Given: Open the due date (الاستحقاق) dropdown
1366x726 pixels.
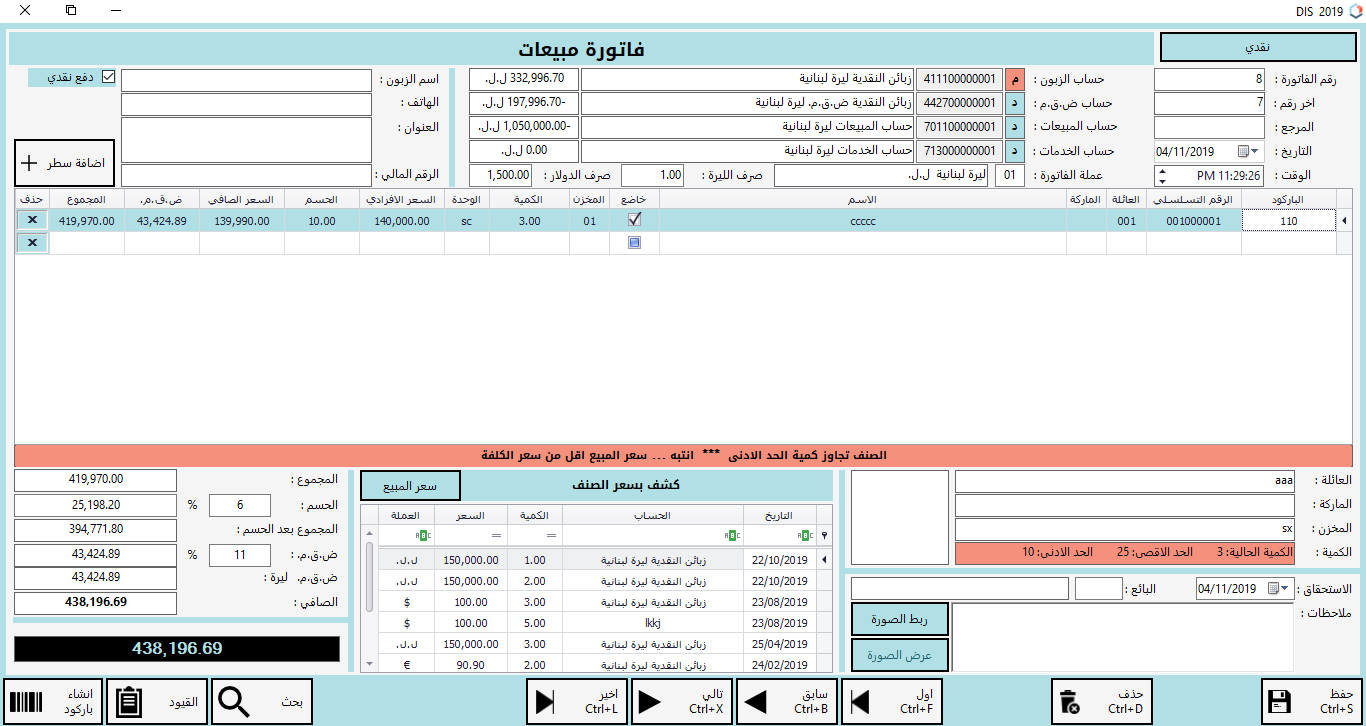Looking at the screenshot, I should pyautogui.click(x=1284, y=589).
